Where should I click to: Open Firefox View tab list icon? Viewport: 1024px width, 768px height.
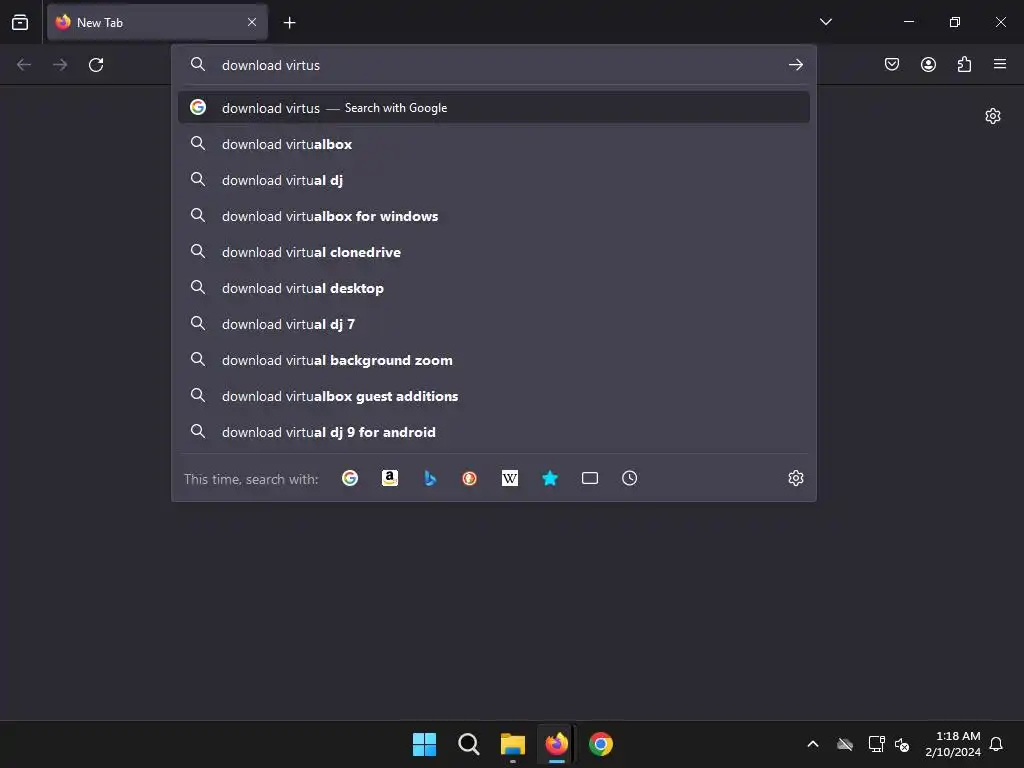[x=20, y=22]
